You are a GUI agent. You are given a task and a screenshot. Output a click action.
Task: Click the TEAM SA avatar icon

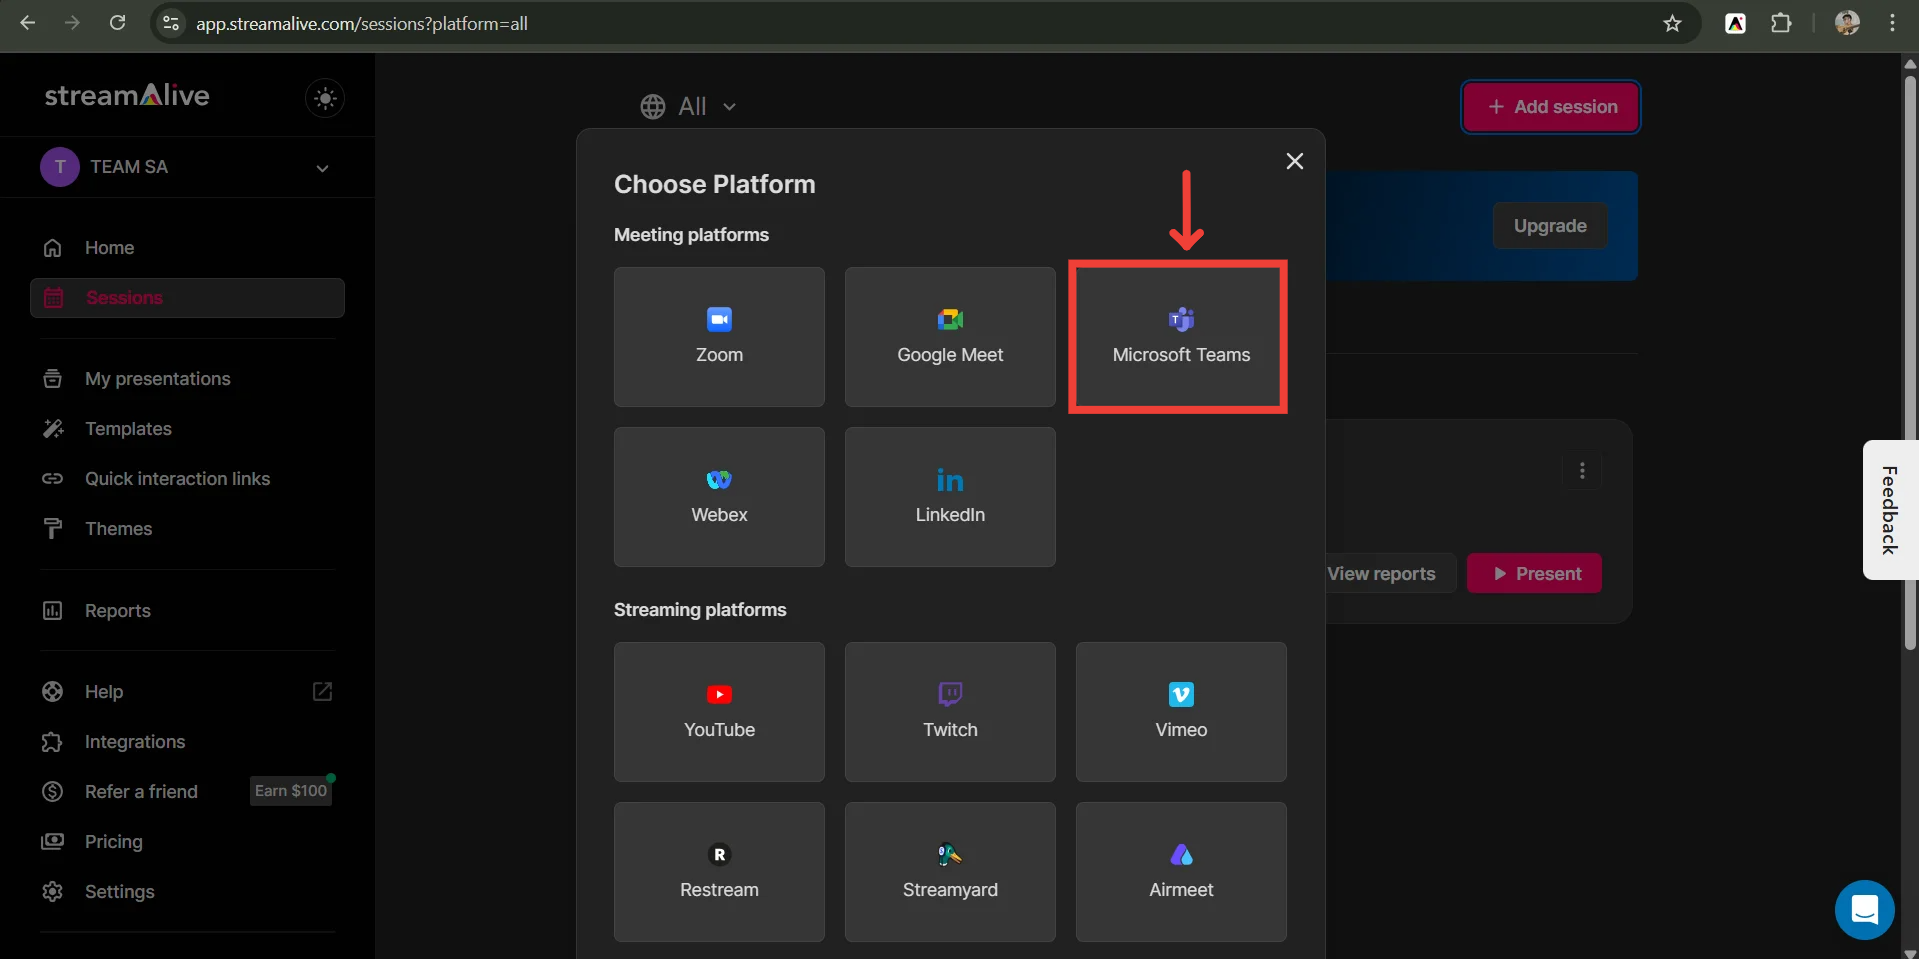pos(60,167)
